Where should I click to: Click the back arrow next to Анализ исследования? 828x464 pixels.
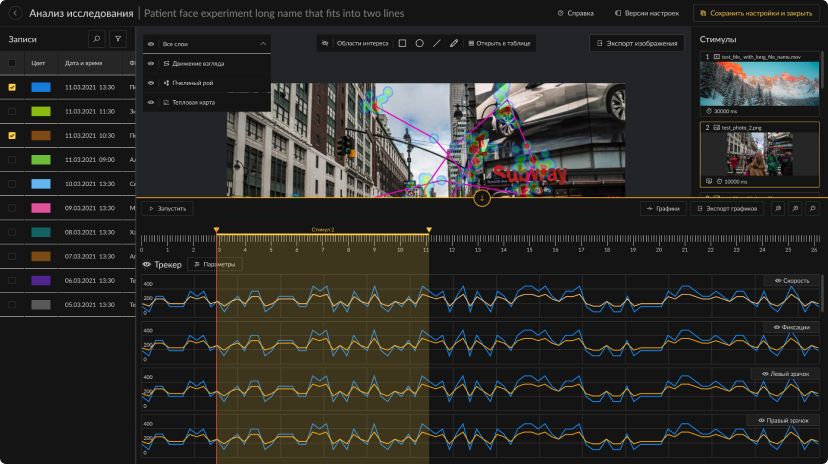(15, 14)
